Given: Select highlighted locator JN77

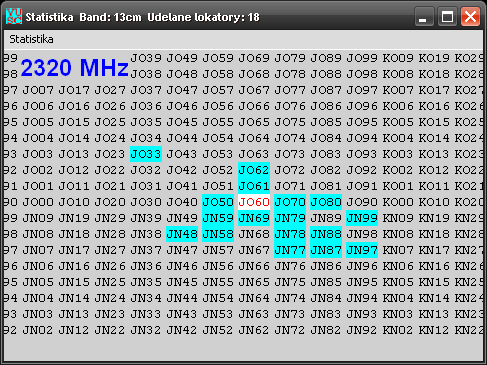Looking at the screenshot, I should pos(290,250).
